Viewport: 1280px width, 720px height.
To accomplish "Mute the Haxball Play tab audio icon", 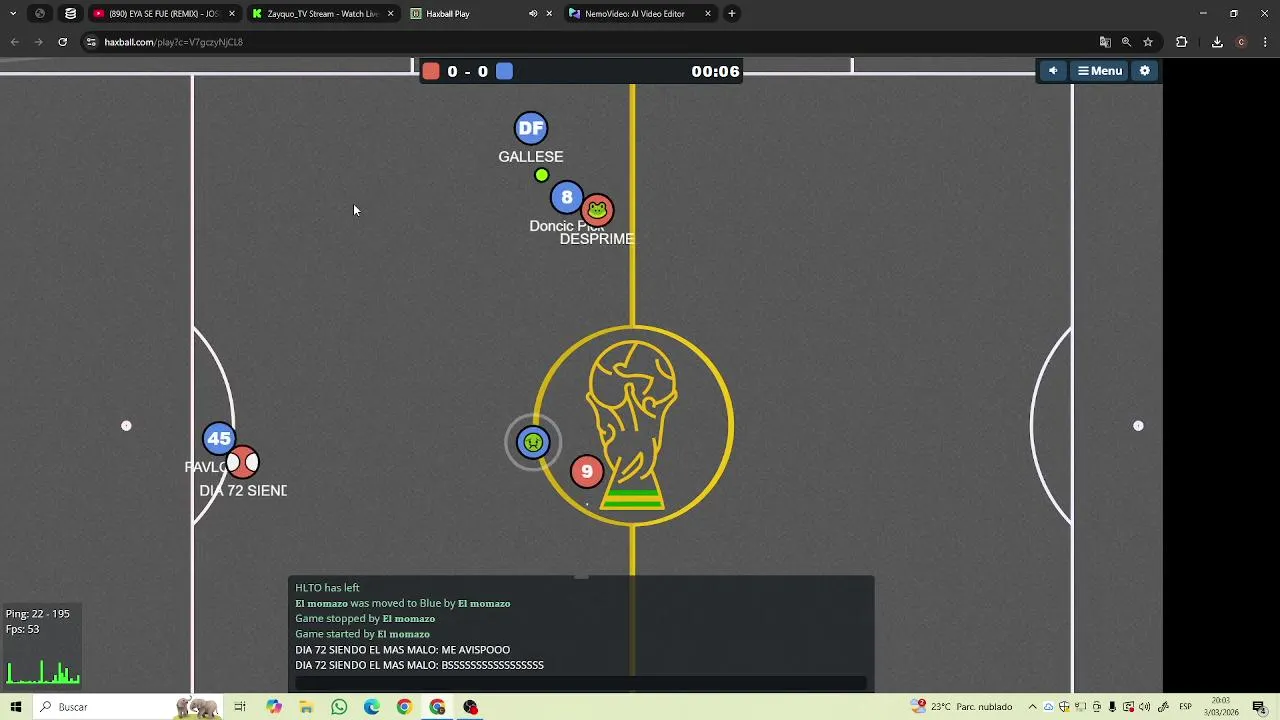I will [x=533, y=14].
